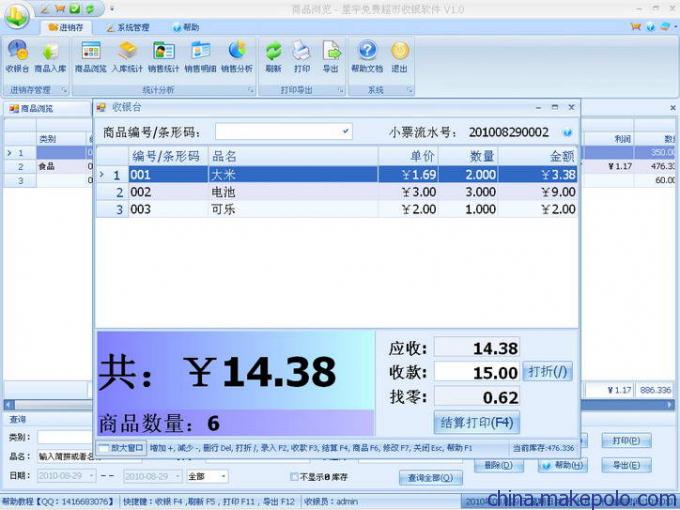Open 销售统计 sales statistics icon
Viewport: 680px width, 510px height.
click(163, 56)
